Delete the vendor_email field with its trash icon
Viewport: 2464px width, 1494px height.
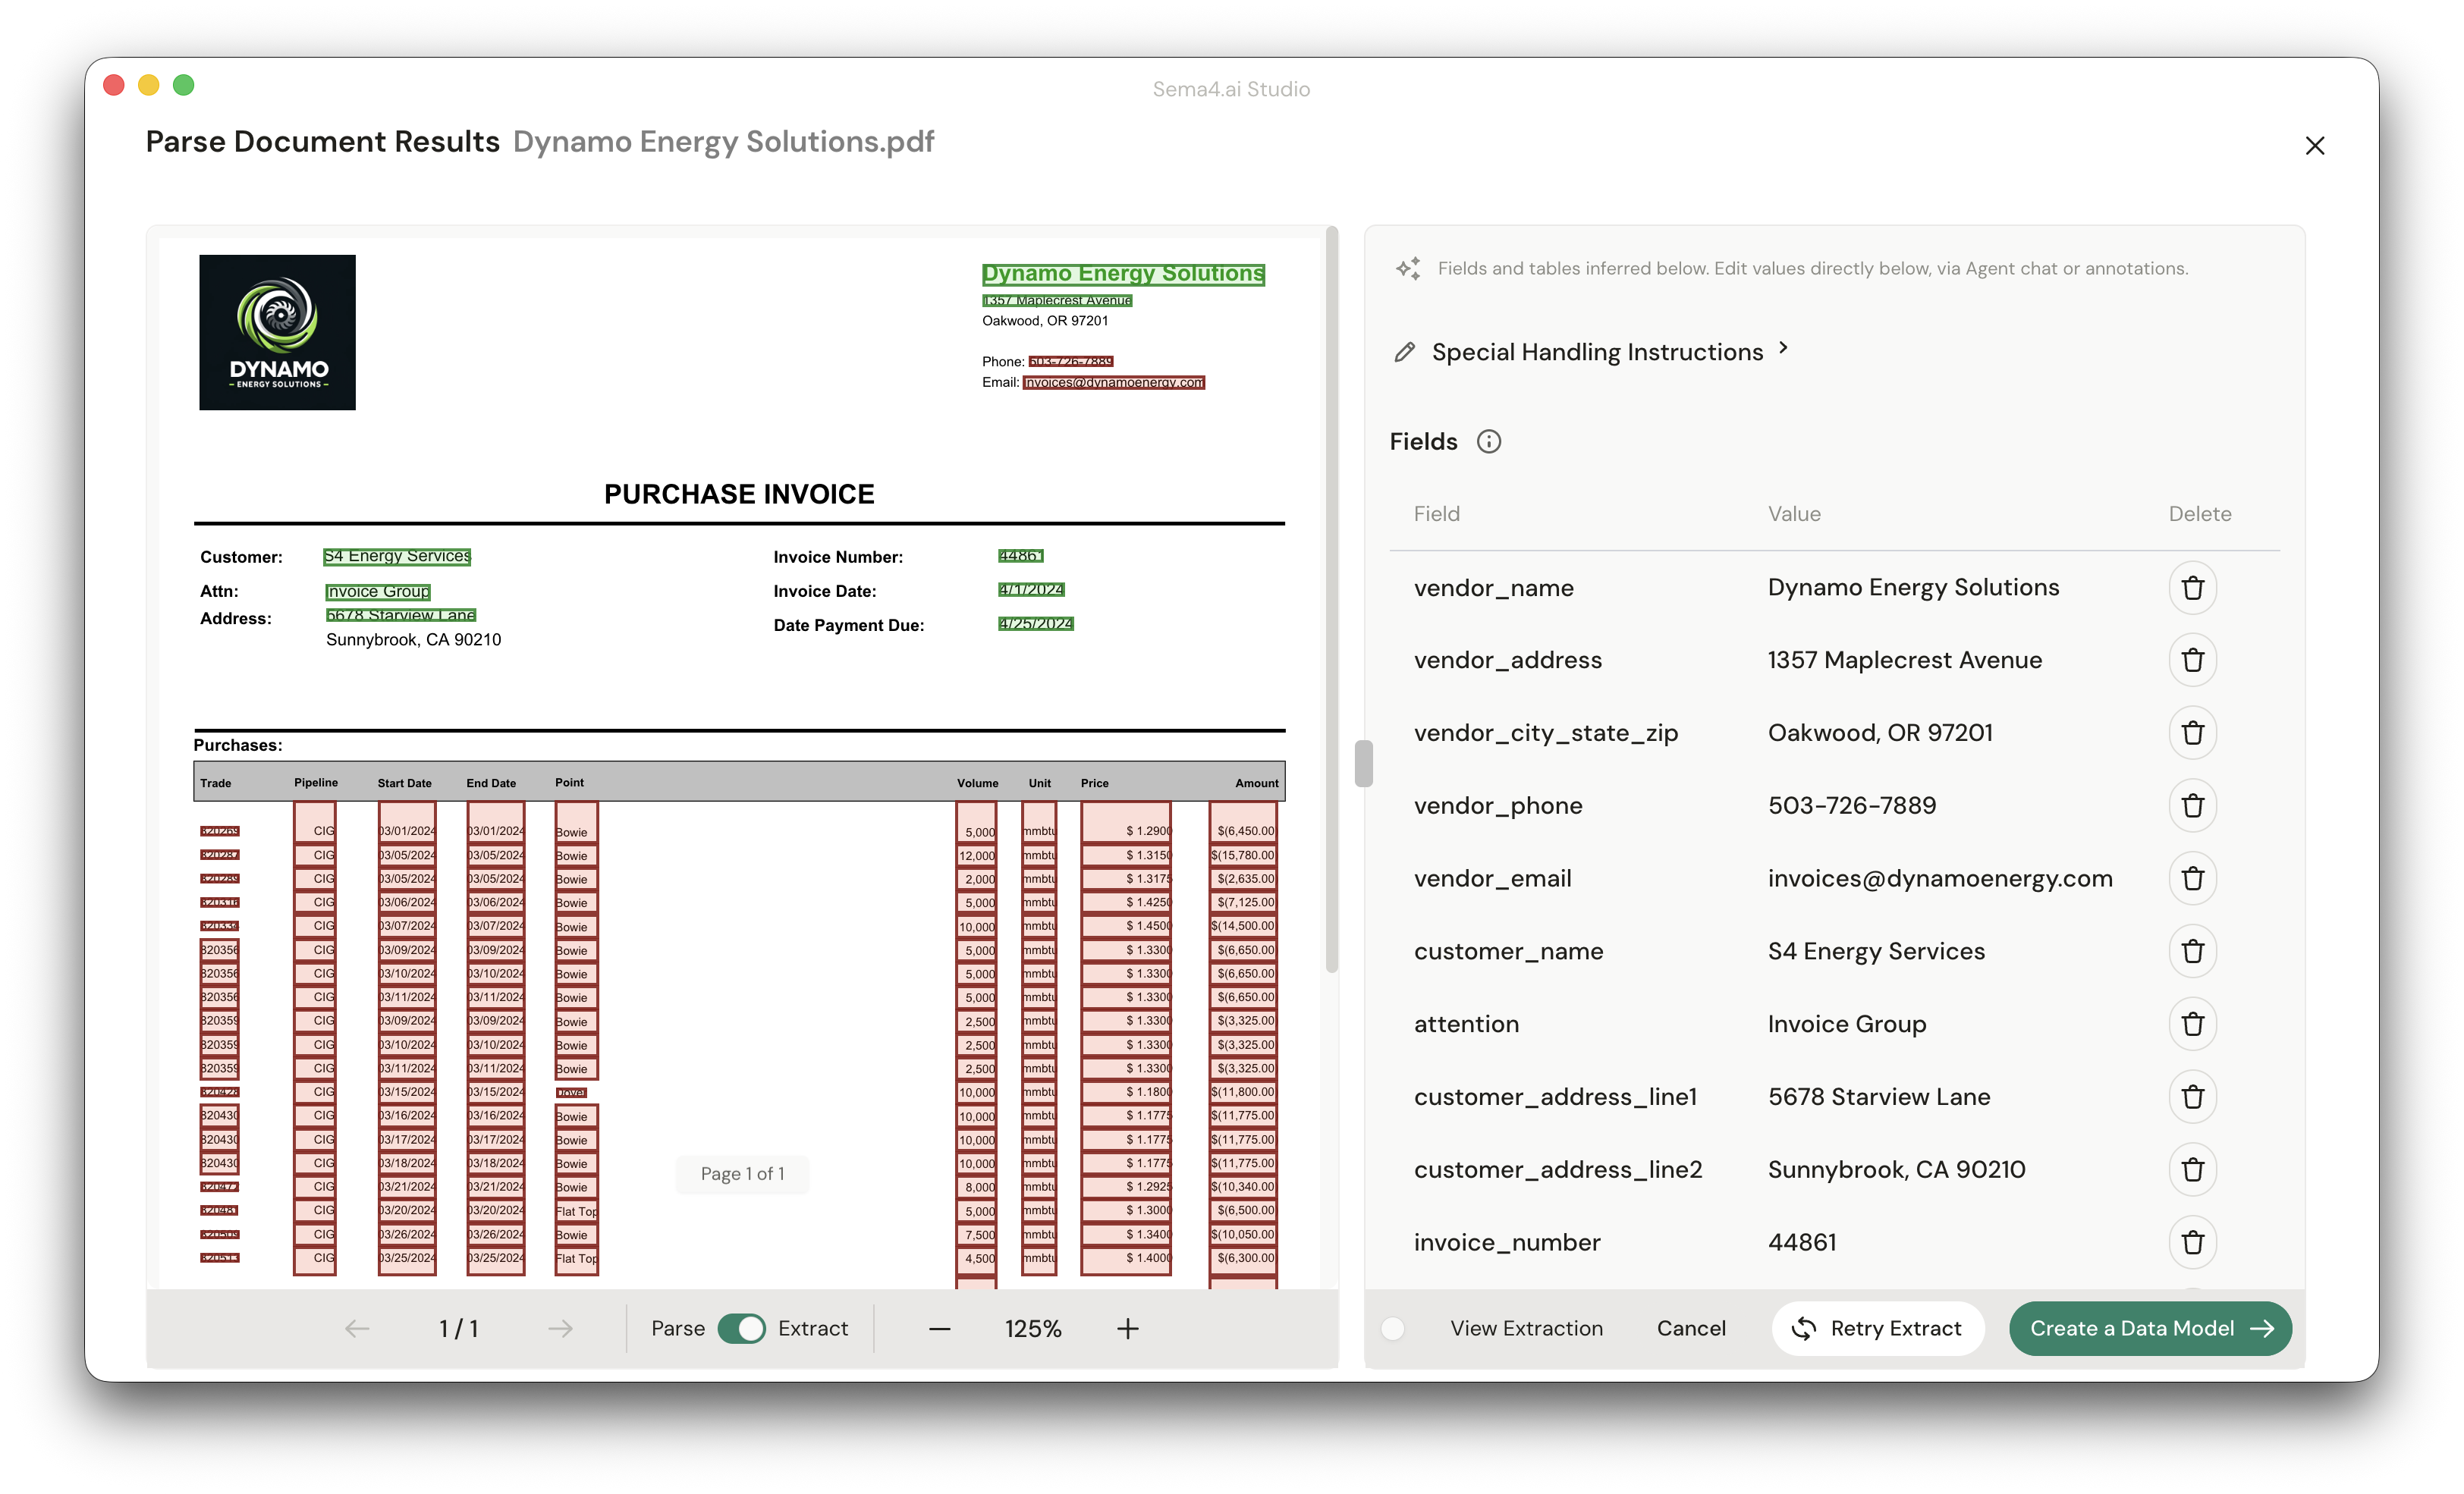[2193, 878]
